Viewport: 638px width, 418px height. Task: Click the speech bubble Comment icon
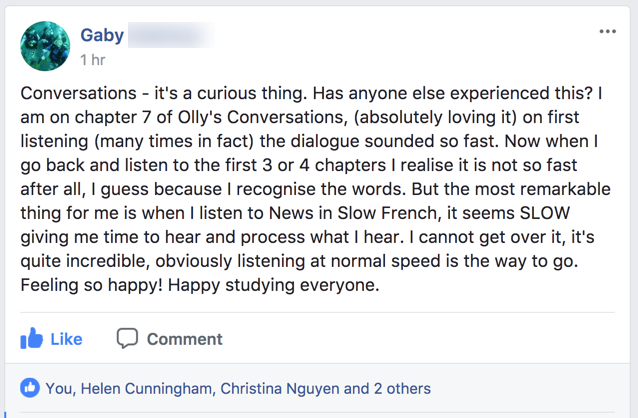(127, 339)
